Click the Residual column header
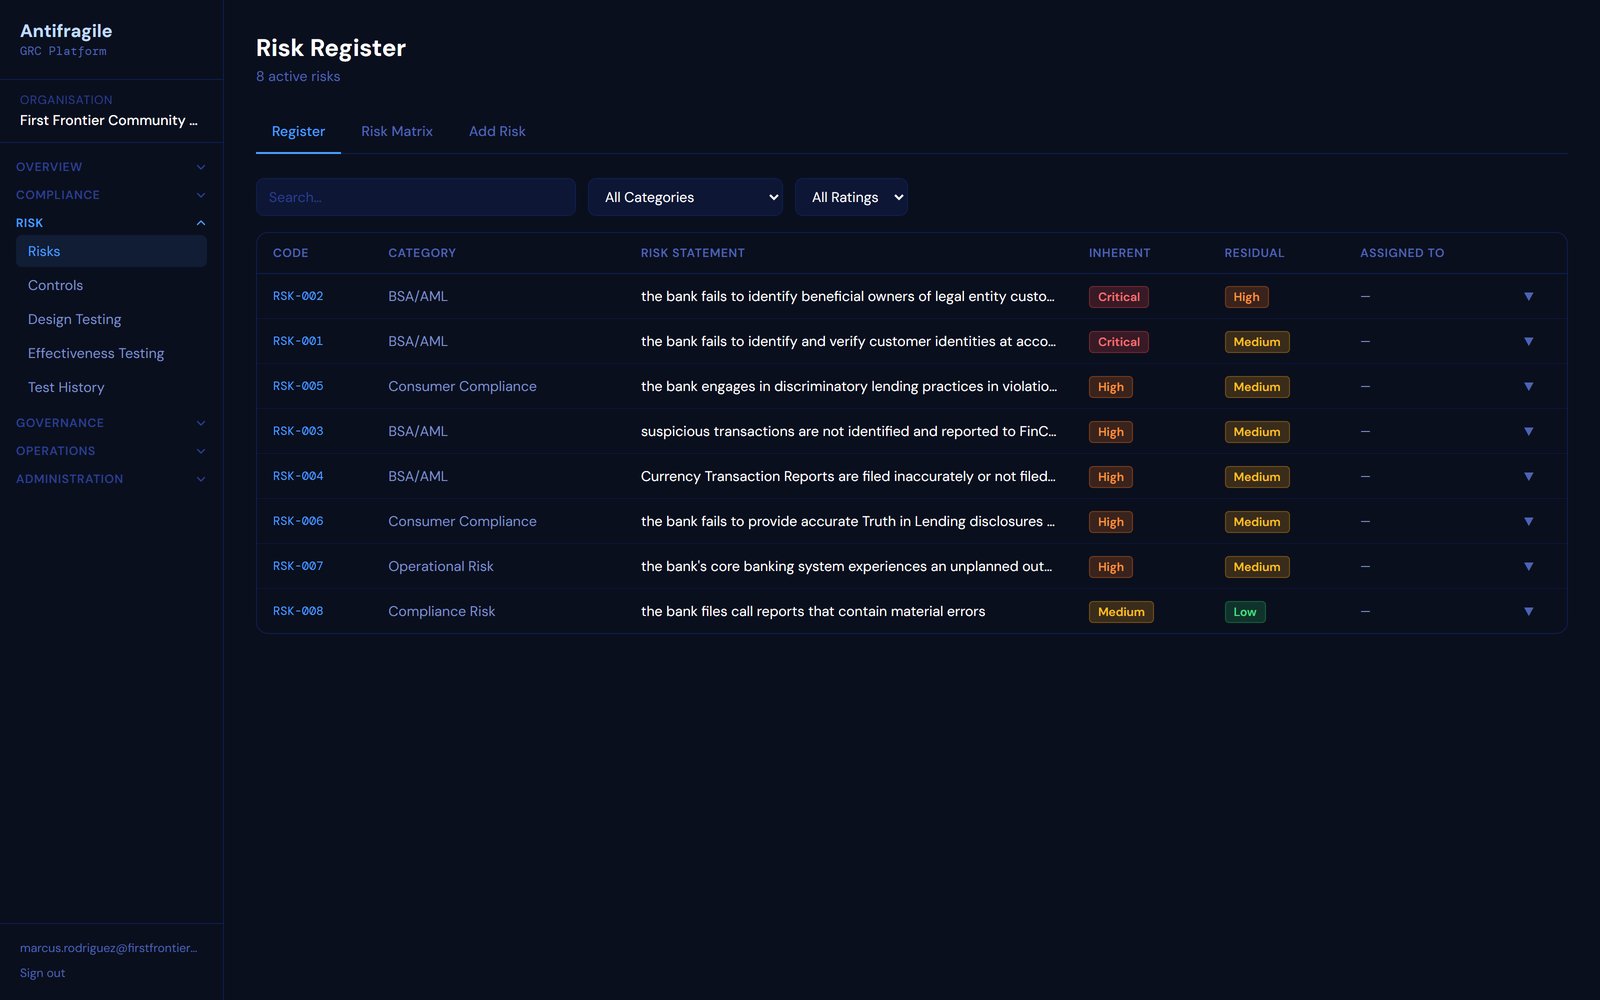This screenshot has height=1000, width=1600. [1254, 253]
